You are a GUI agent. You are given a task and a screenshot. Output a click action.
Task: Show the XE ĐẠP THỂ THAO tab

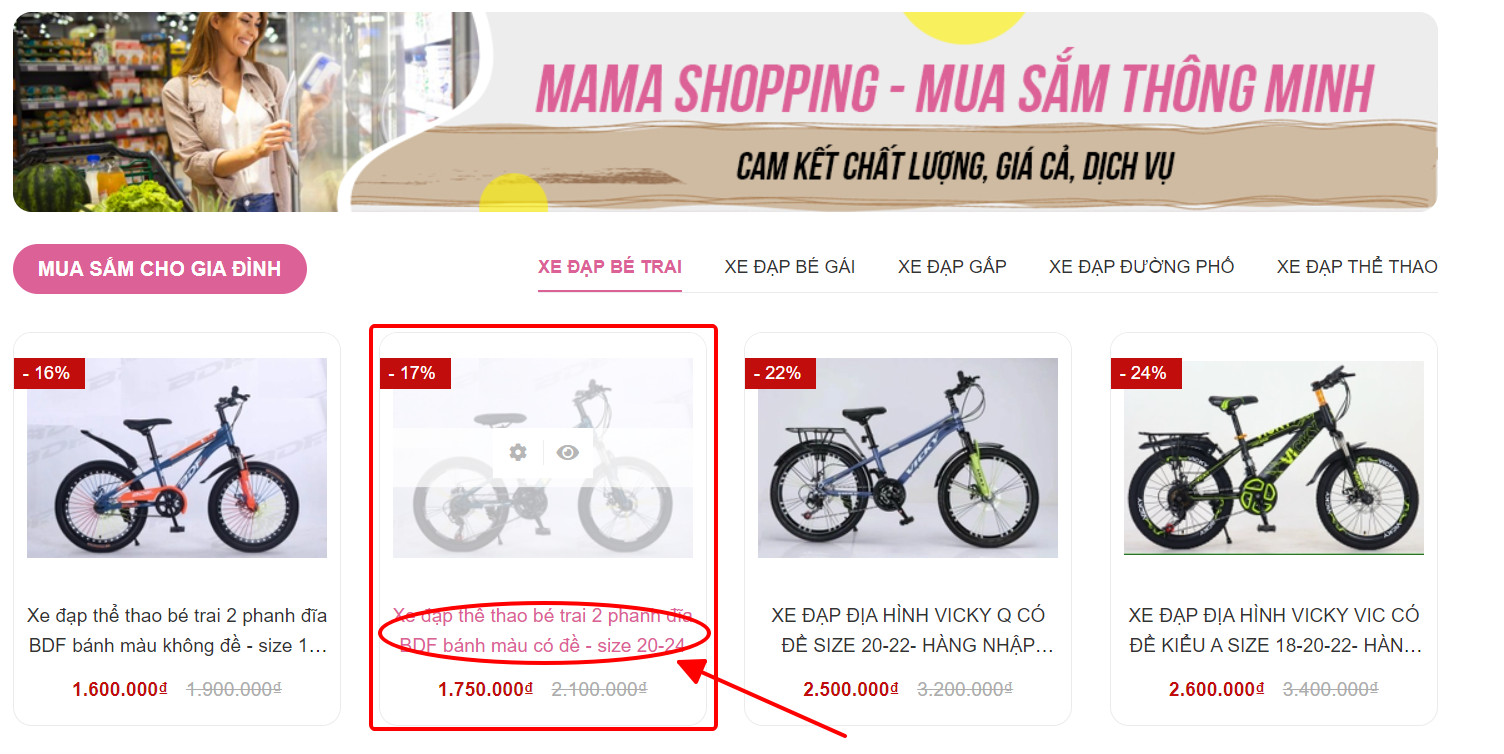click(x=1357, y=267)
